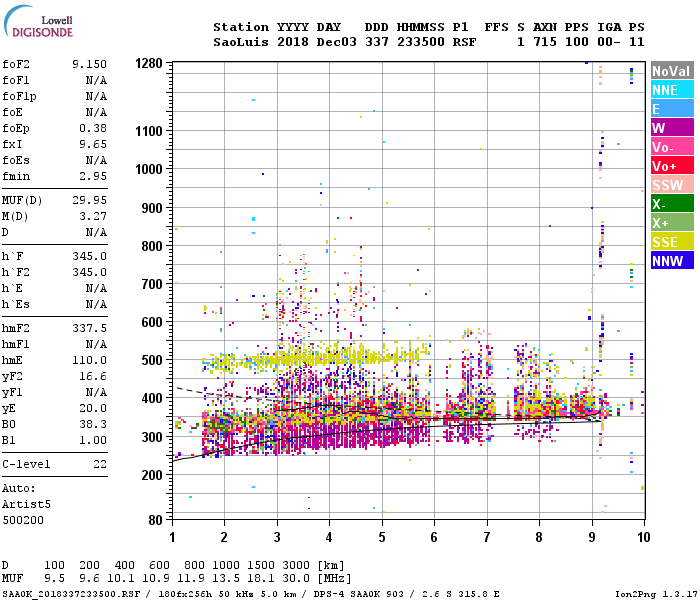Click the Artist5 auto-scaler label
Image resolution: width=700 pixels, height=600 pixels.
tap(26, 504)
